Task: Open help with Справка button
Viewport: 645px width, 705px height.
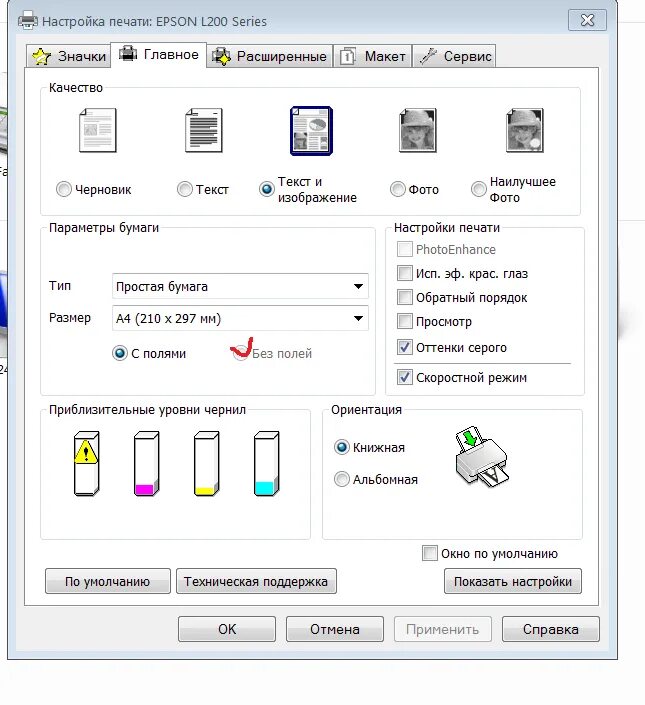Action: pyautogui.click(x=551, y=629)
